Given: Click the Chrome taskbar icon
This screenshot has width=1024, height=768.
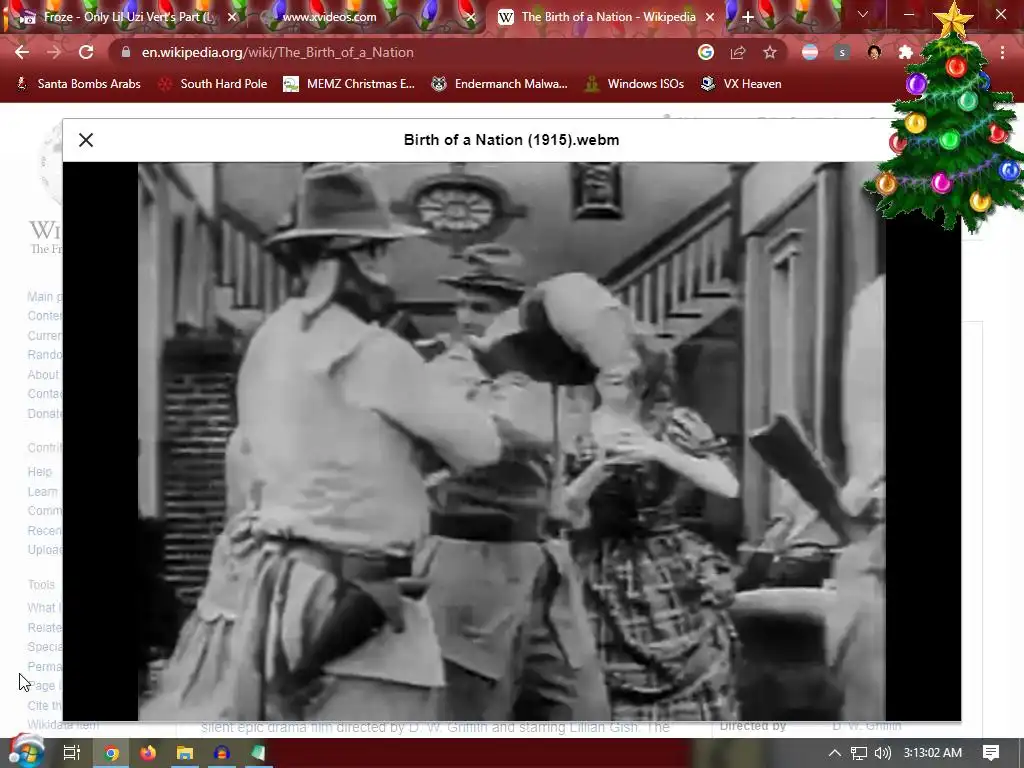Looking at the screenshot, I should [x=111, y=753].
